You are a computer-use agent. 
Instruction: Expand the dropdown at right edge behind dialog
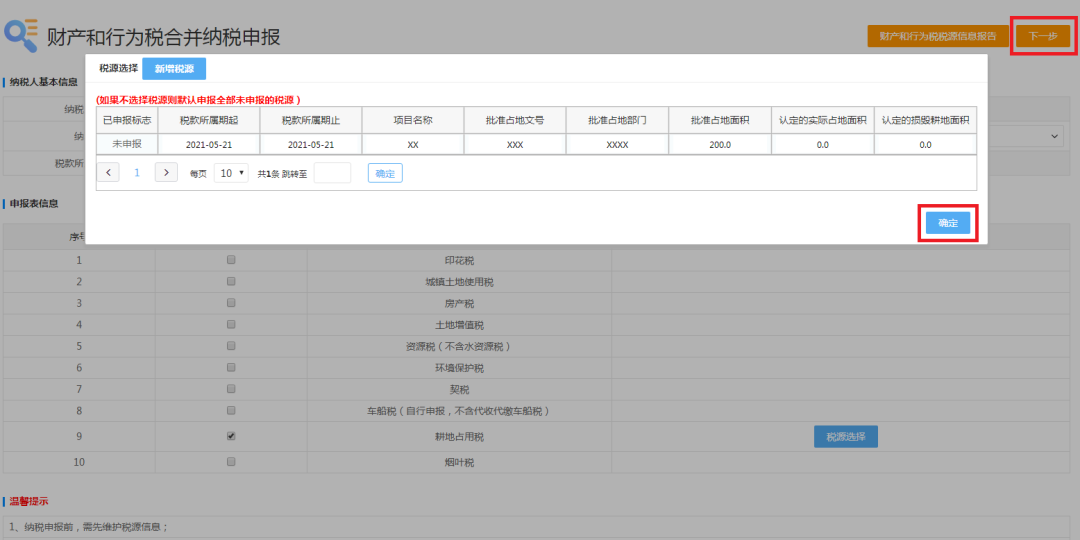point(1055,135)
